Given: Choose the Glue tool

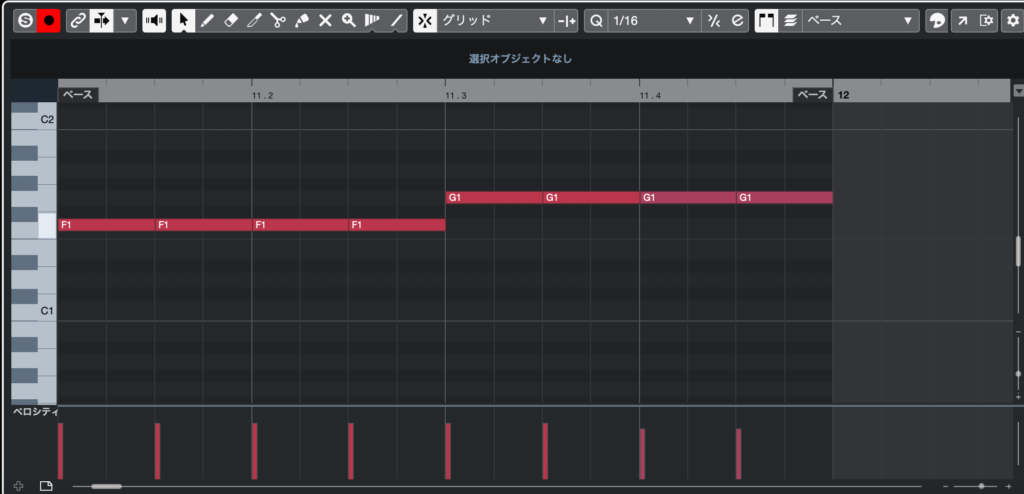Looking at the screenshot, I should click(x=301, y=20).
